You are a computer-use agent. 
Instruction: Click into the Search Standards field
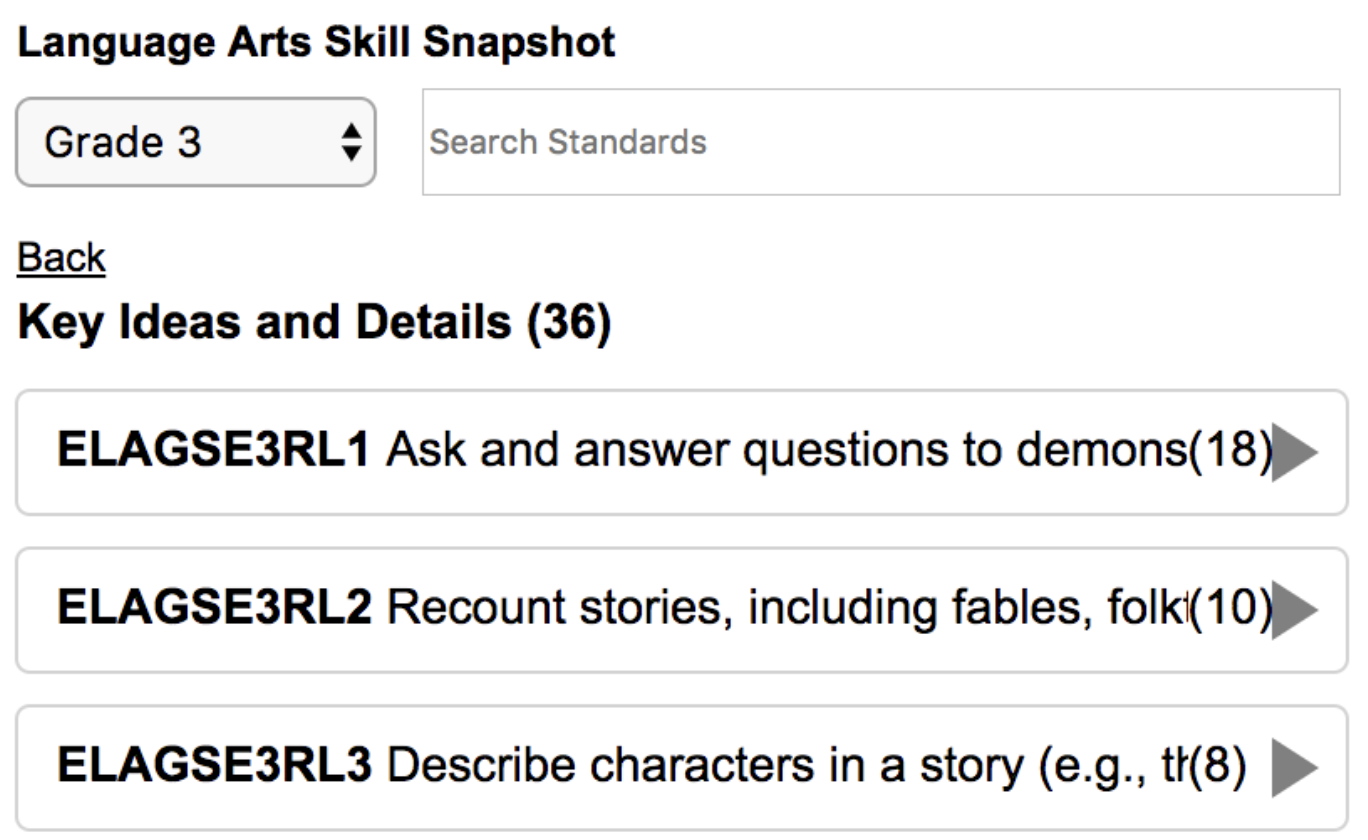[x=880, y=140]
